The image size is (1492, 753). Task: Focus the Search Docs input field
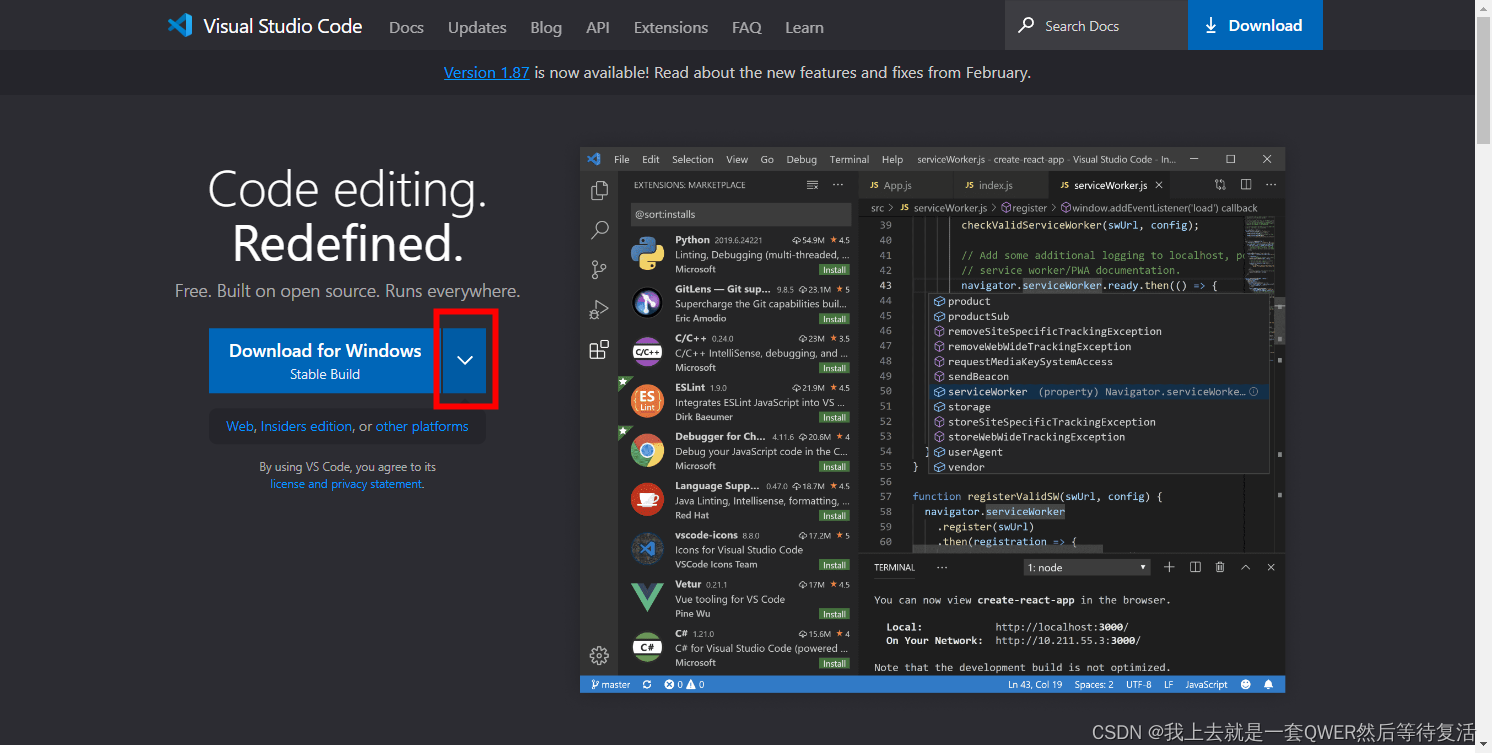point(1096,25)
